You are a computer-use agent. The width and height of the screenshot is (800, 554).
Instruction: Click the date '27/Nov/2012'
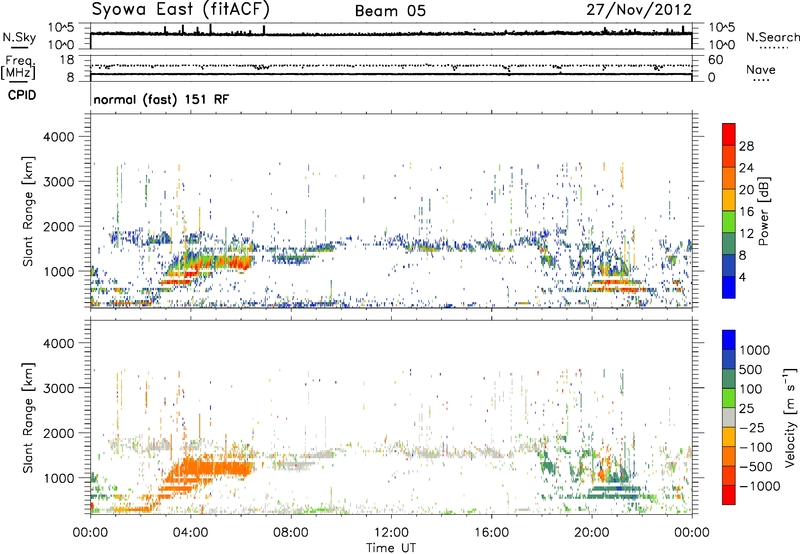tap(639, 10)
